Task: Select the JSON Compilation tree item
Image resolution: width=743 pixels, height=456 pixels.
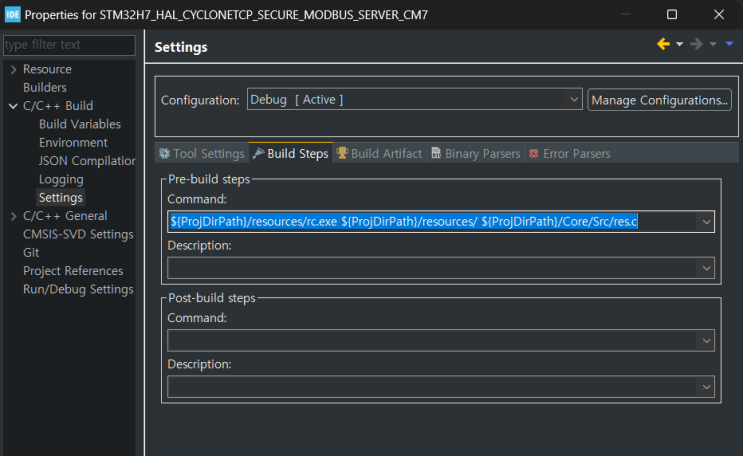Action: pos(87,161)
